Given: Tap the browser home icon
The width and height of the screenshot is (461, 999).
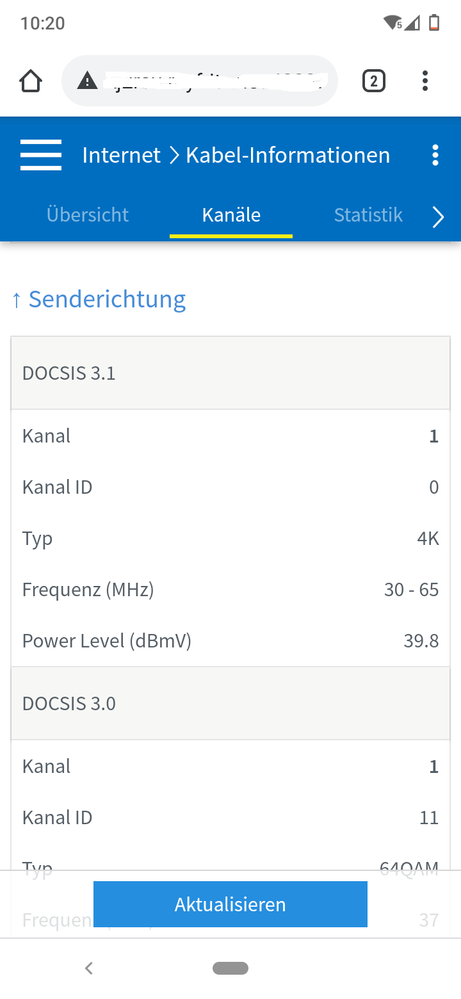Looking at the screenshot, I should (31, 81).
